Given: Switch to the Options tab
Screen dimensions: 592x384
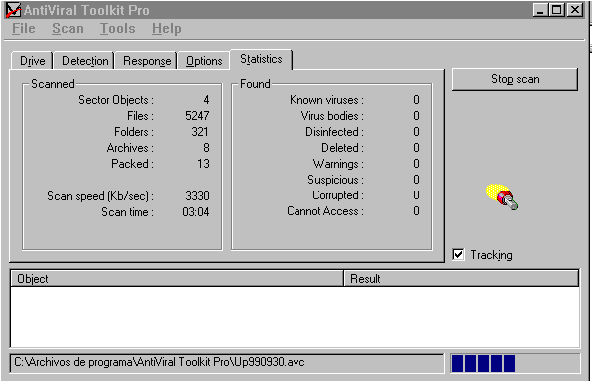Looking at the screenshot, I should (204, 61).
